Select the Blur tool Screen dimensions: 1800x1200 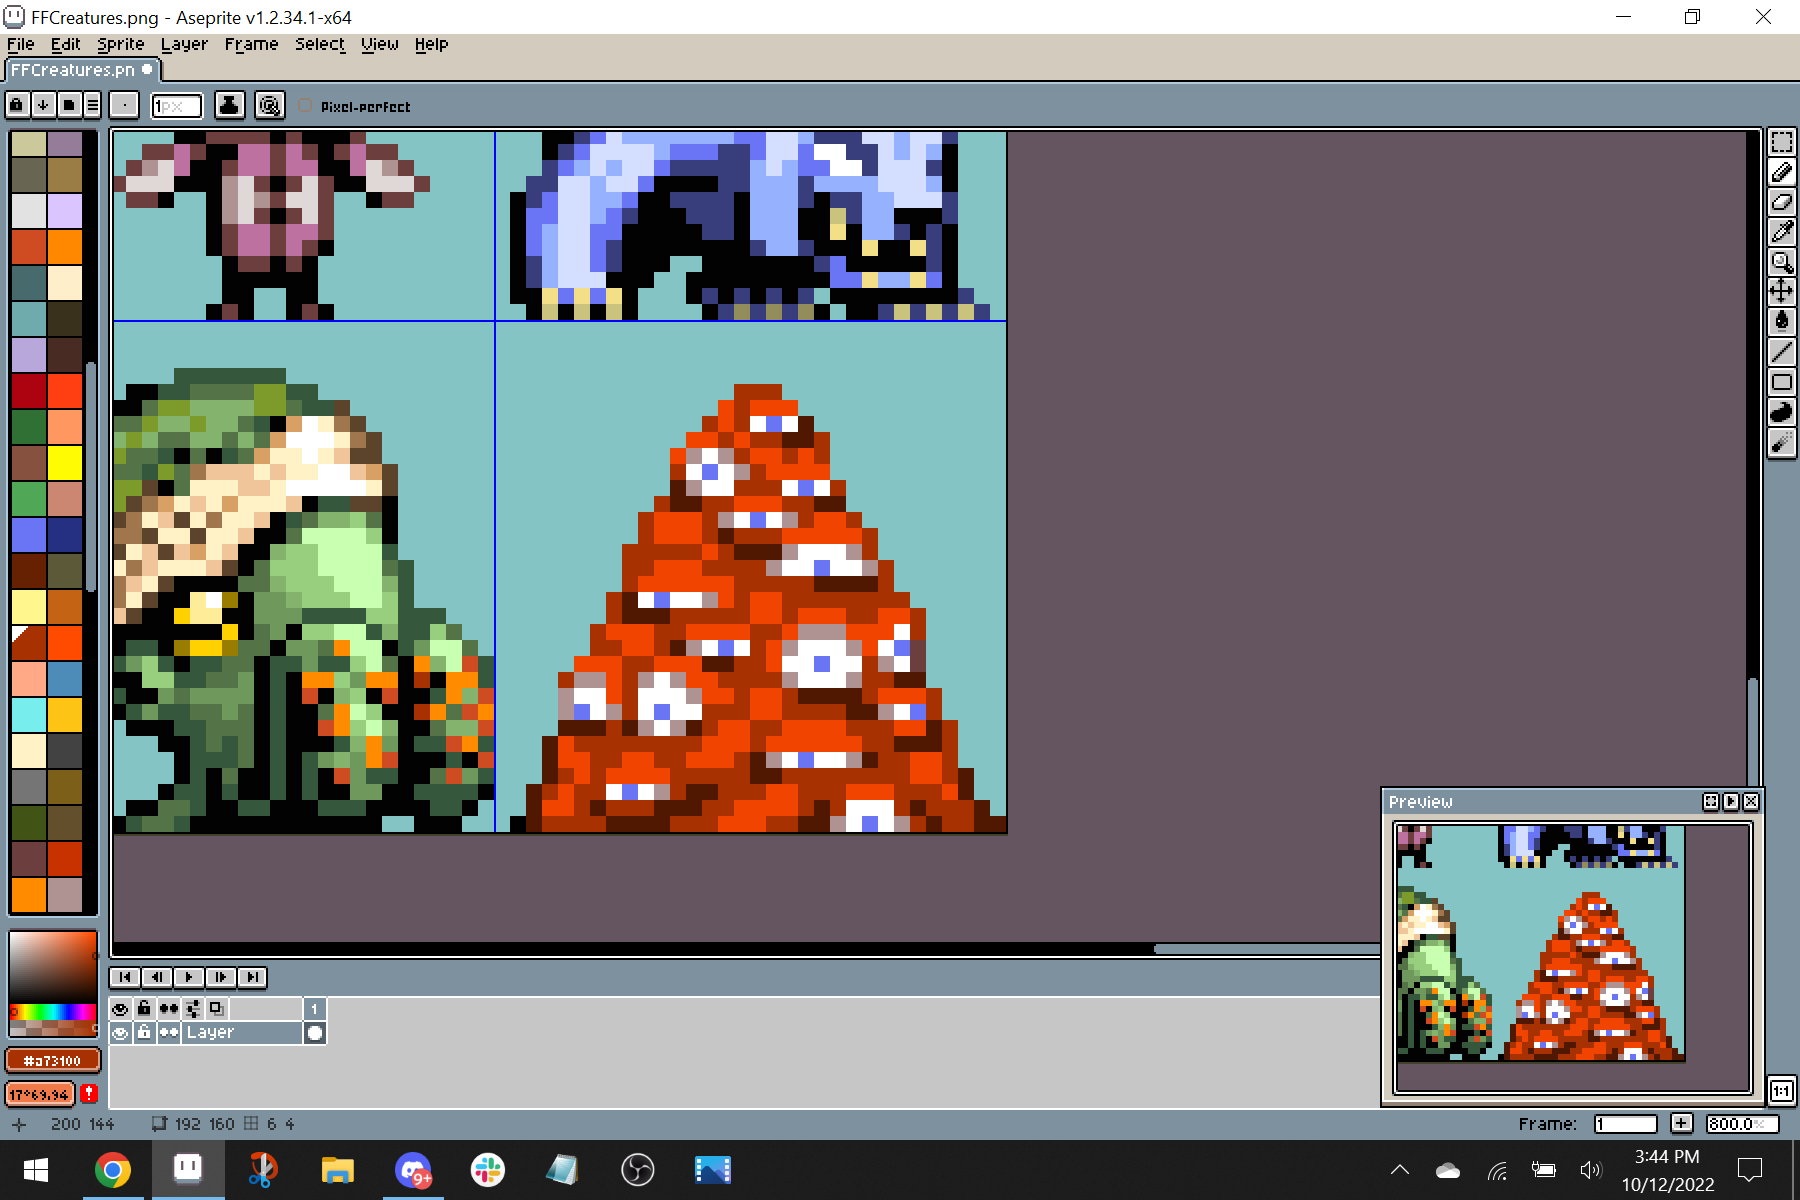point(1782,442)
